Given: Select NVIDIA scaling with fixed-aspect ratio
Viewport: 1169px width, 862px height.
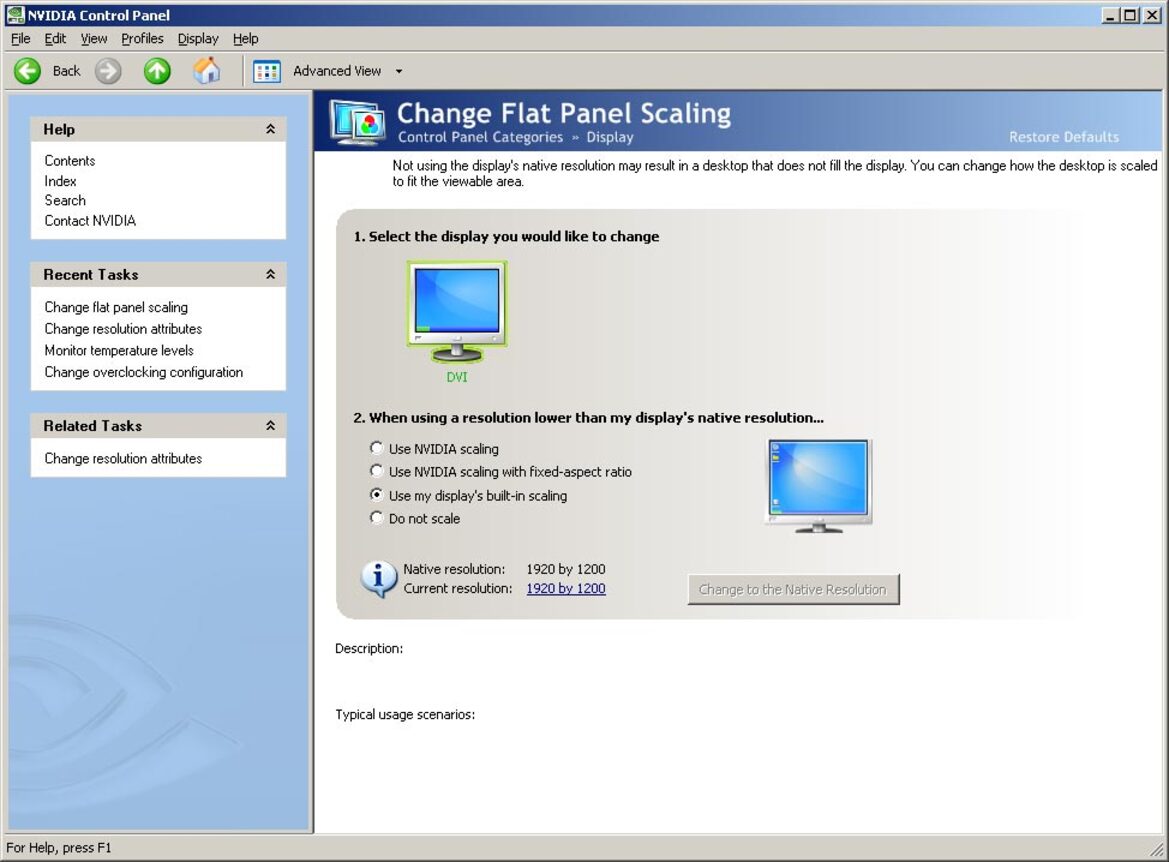Looking at the screenshot, I should click(x=376, y=471).
